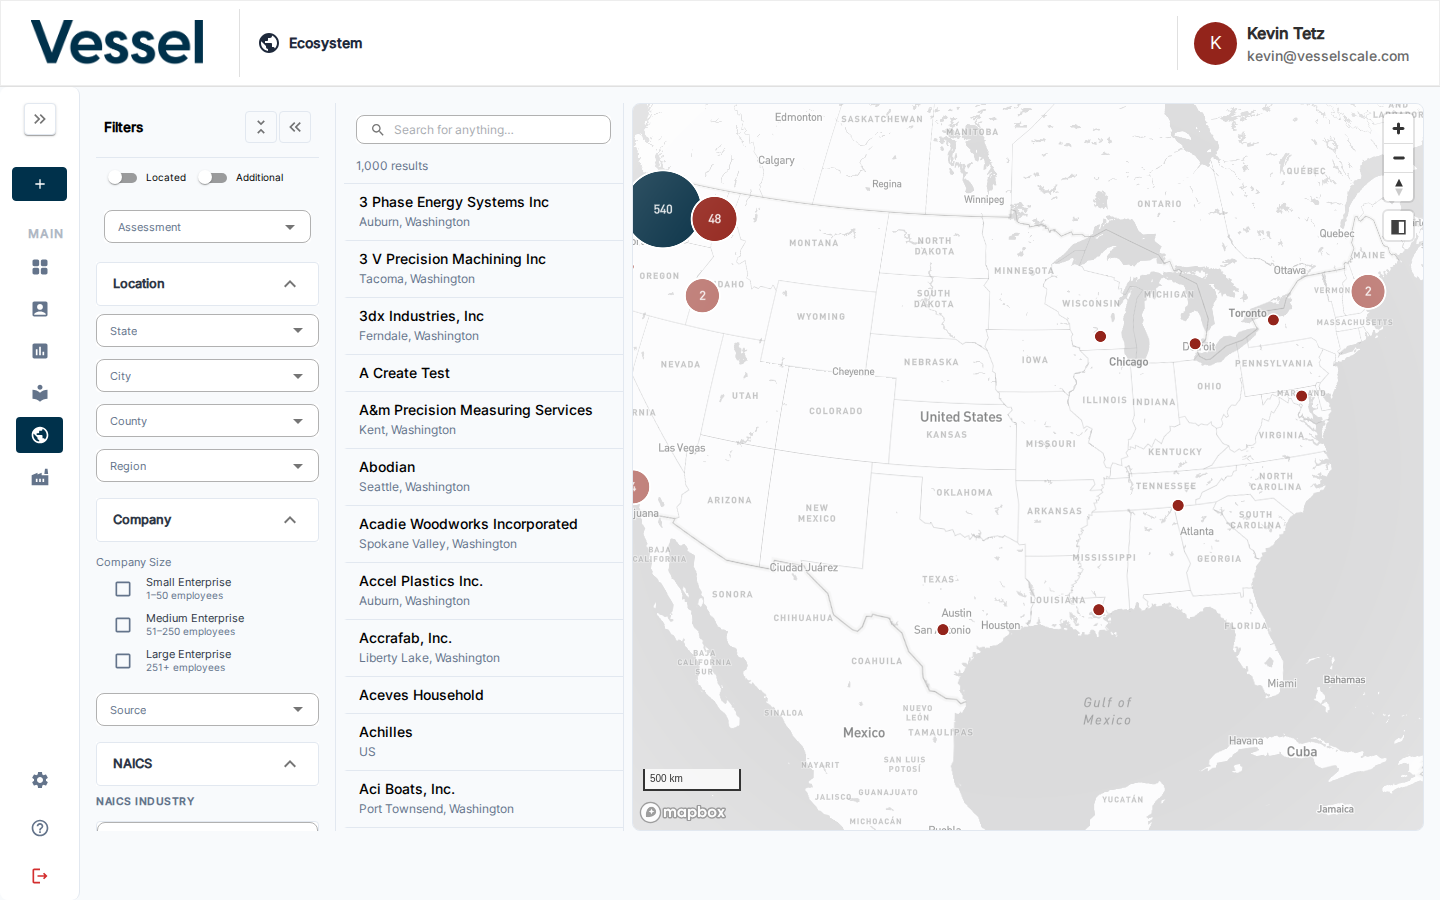Click the 540 map cluster marker
Viewport: 1440px width, 900px height.
tap(661, 209)
